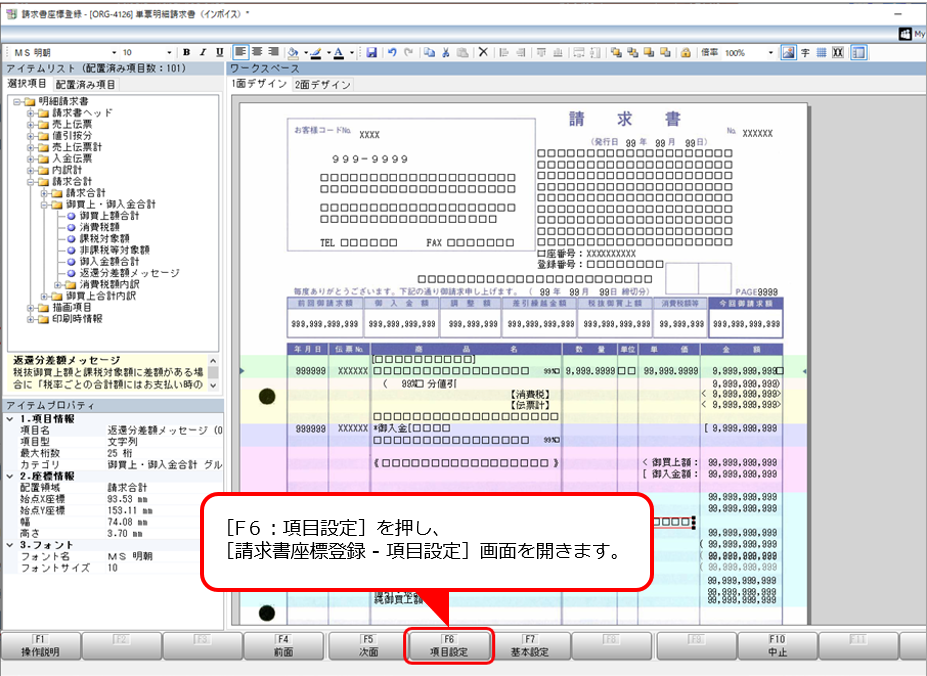Set text alignment to left

(240, 52)
